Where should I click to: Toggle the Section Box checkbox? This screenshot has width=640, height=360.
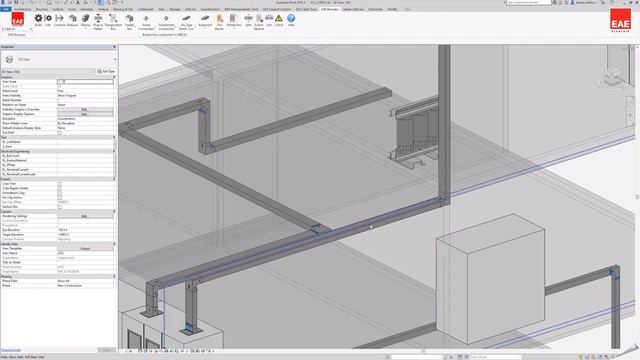click(60, 207)
